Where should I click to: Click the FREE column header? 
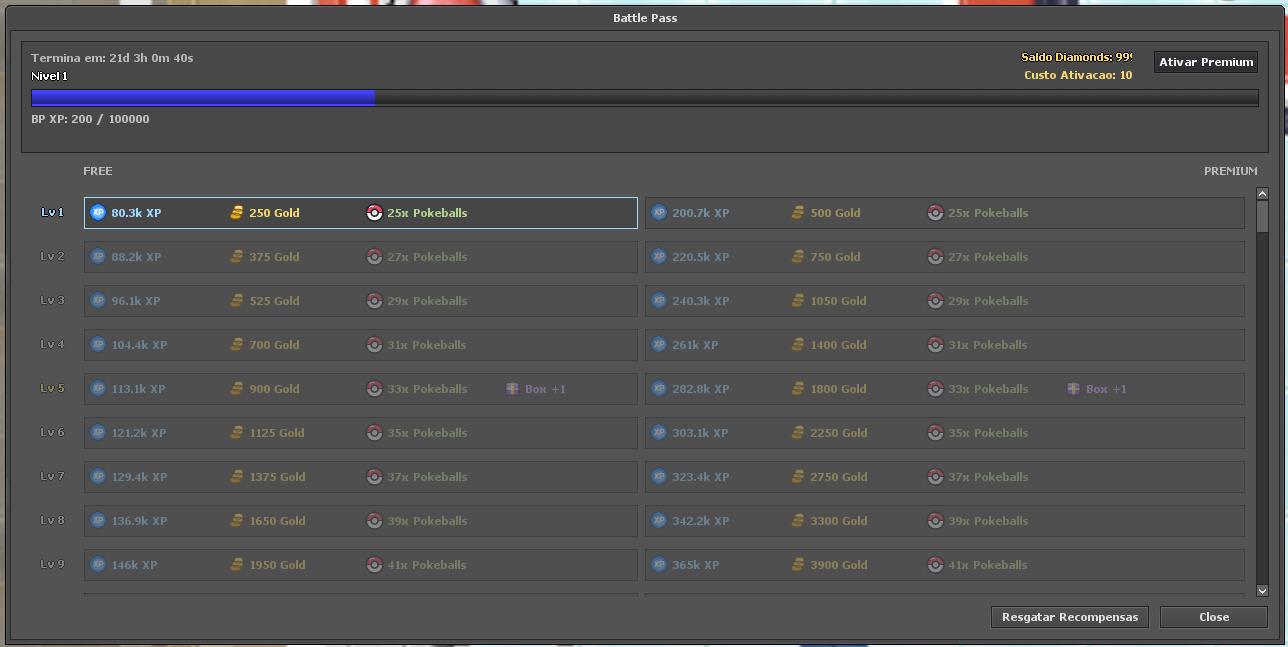click(98, 171)
